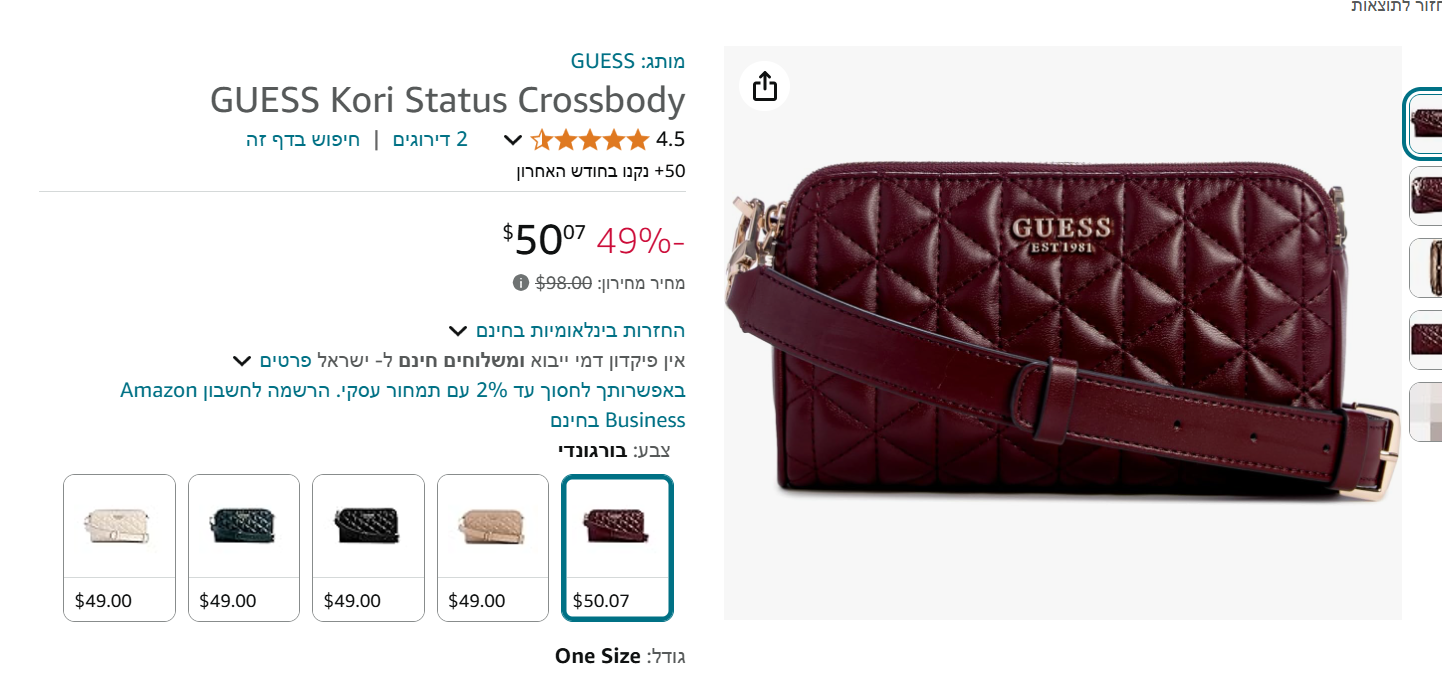Click the search this page link

click(x=303, y=139)
